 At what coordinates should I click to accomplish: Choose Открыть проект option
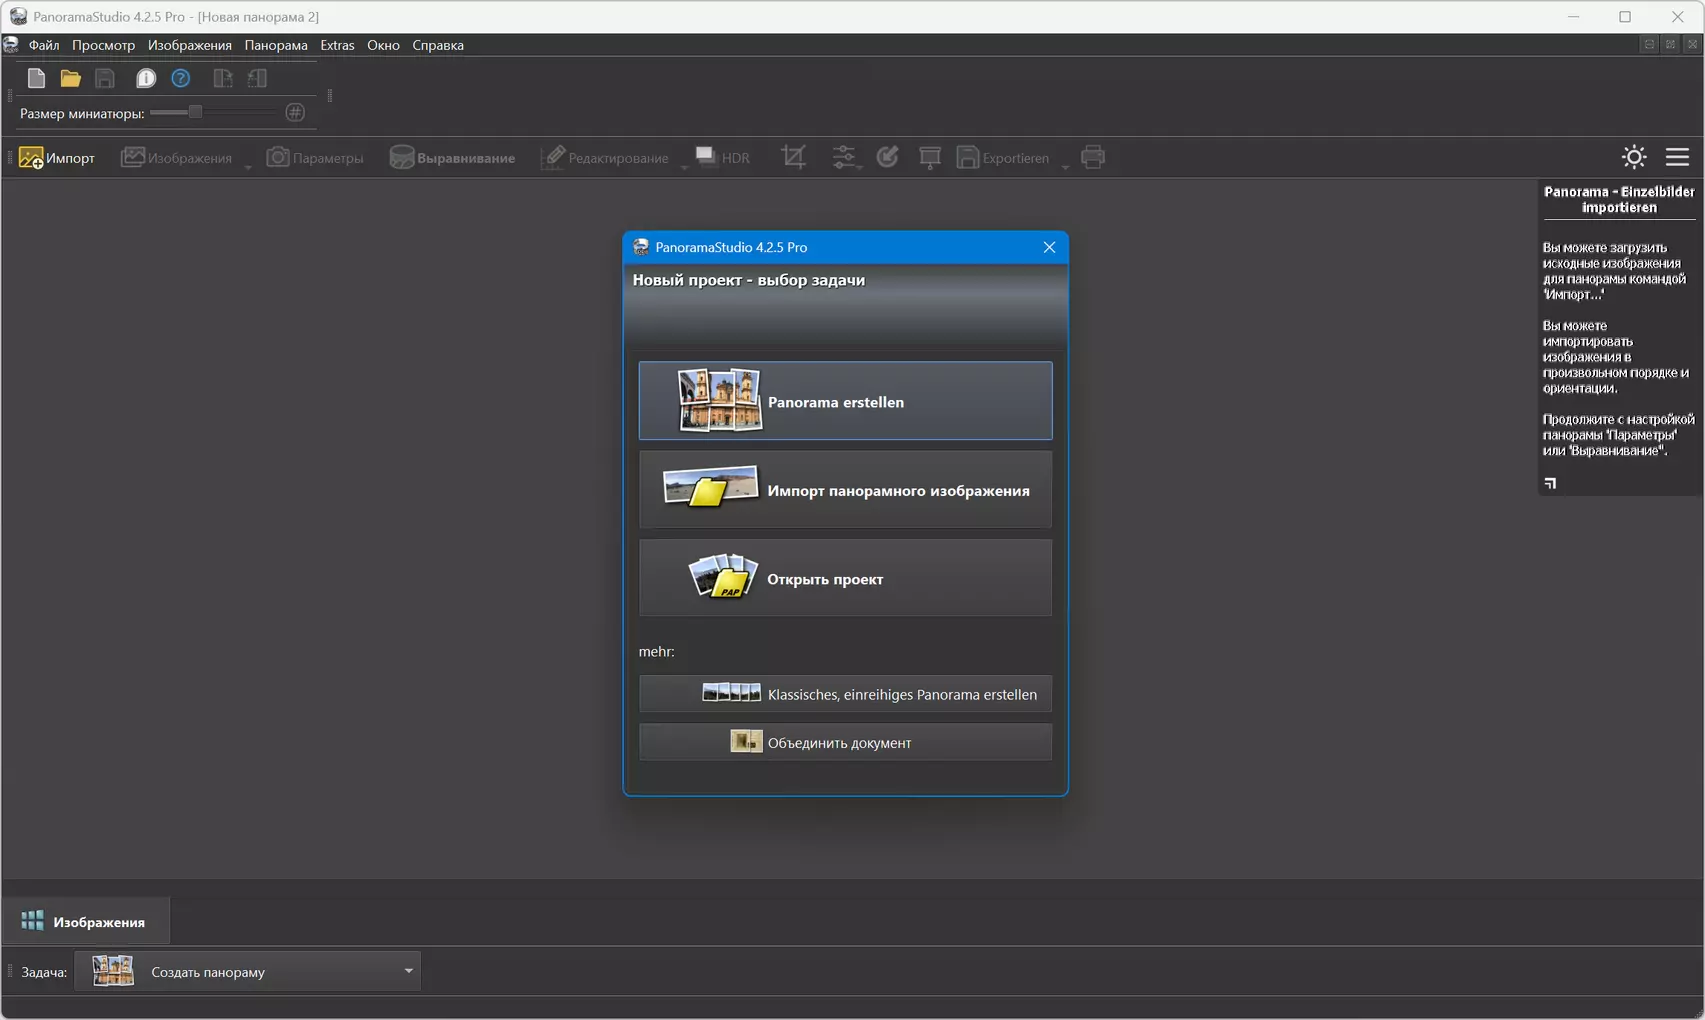click(845, 578)
